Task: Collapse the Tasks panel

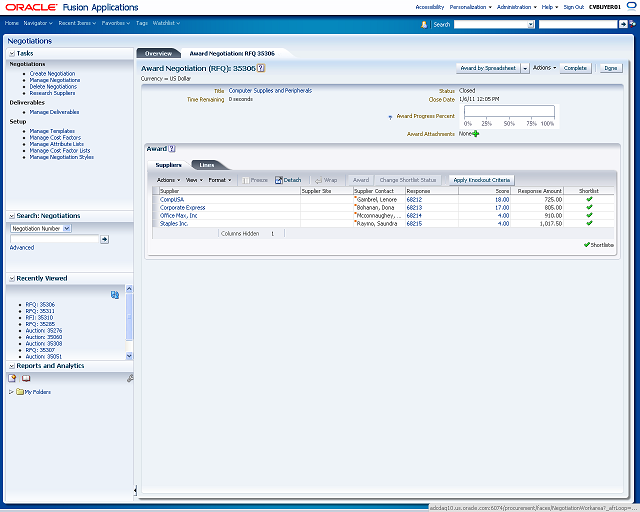Action: coord(12,53)
